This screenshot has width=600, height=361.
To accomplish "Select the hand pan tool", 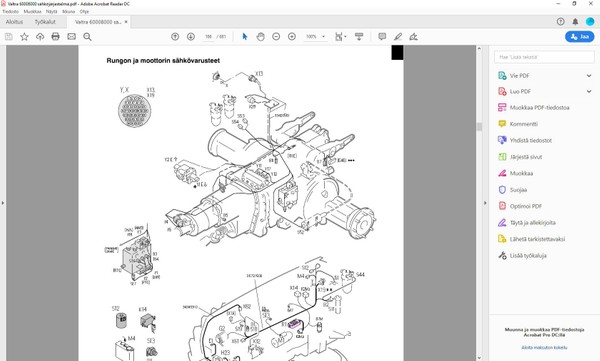I will (261, 37).
